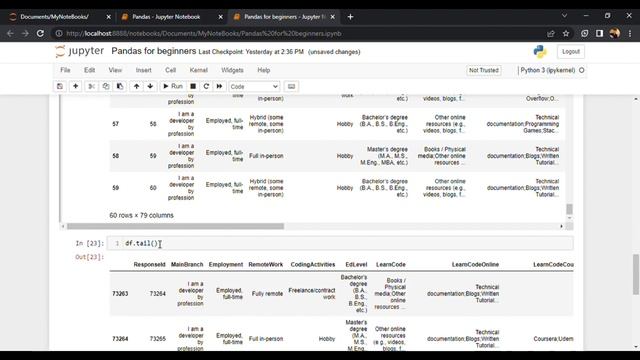Restart the kernel icon
640x360 pixels.
[206, 87]
